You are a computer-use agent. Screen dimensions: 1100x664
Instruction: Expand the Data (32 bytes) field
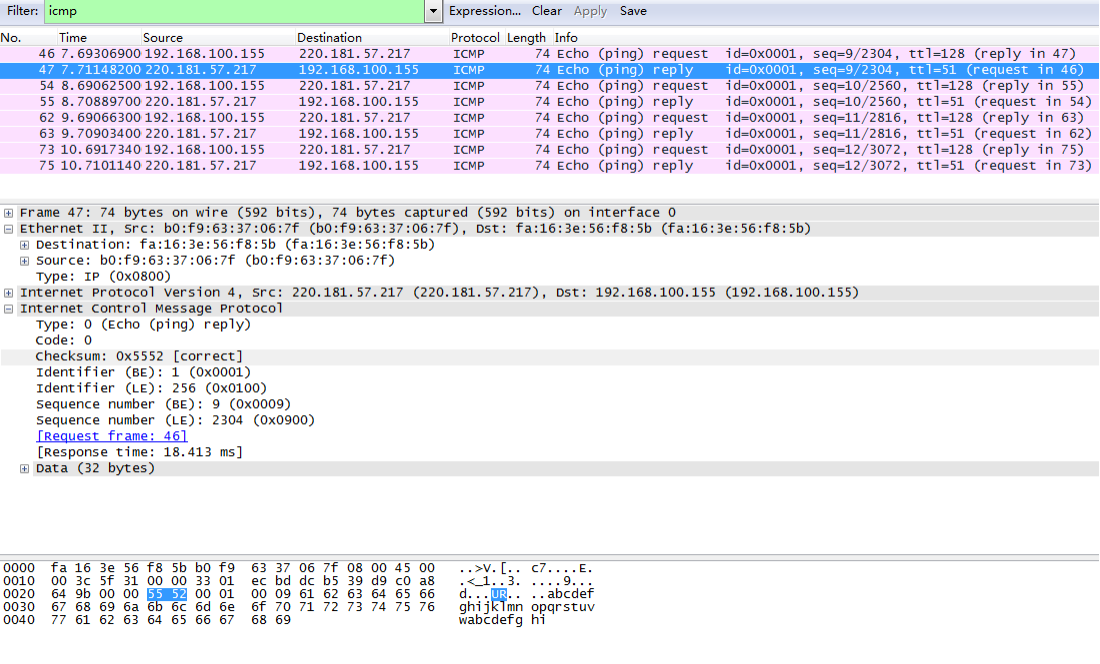[24, 467]
